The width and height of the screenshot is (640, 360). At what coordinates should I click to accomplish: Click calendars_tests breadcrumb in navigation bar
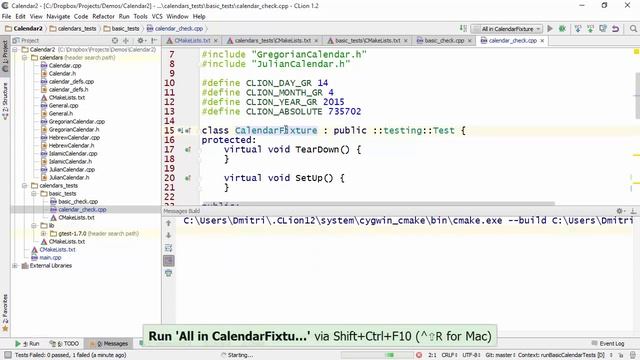point(73,29)
